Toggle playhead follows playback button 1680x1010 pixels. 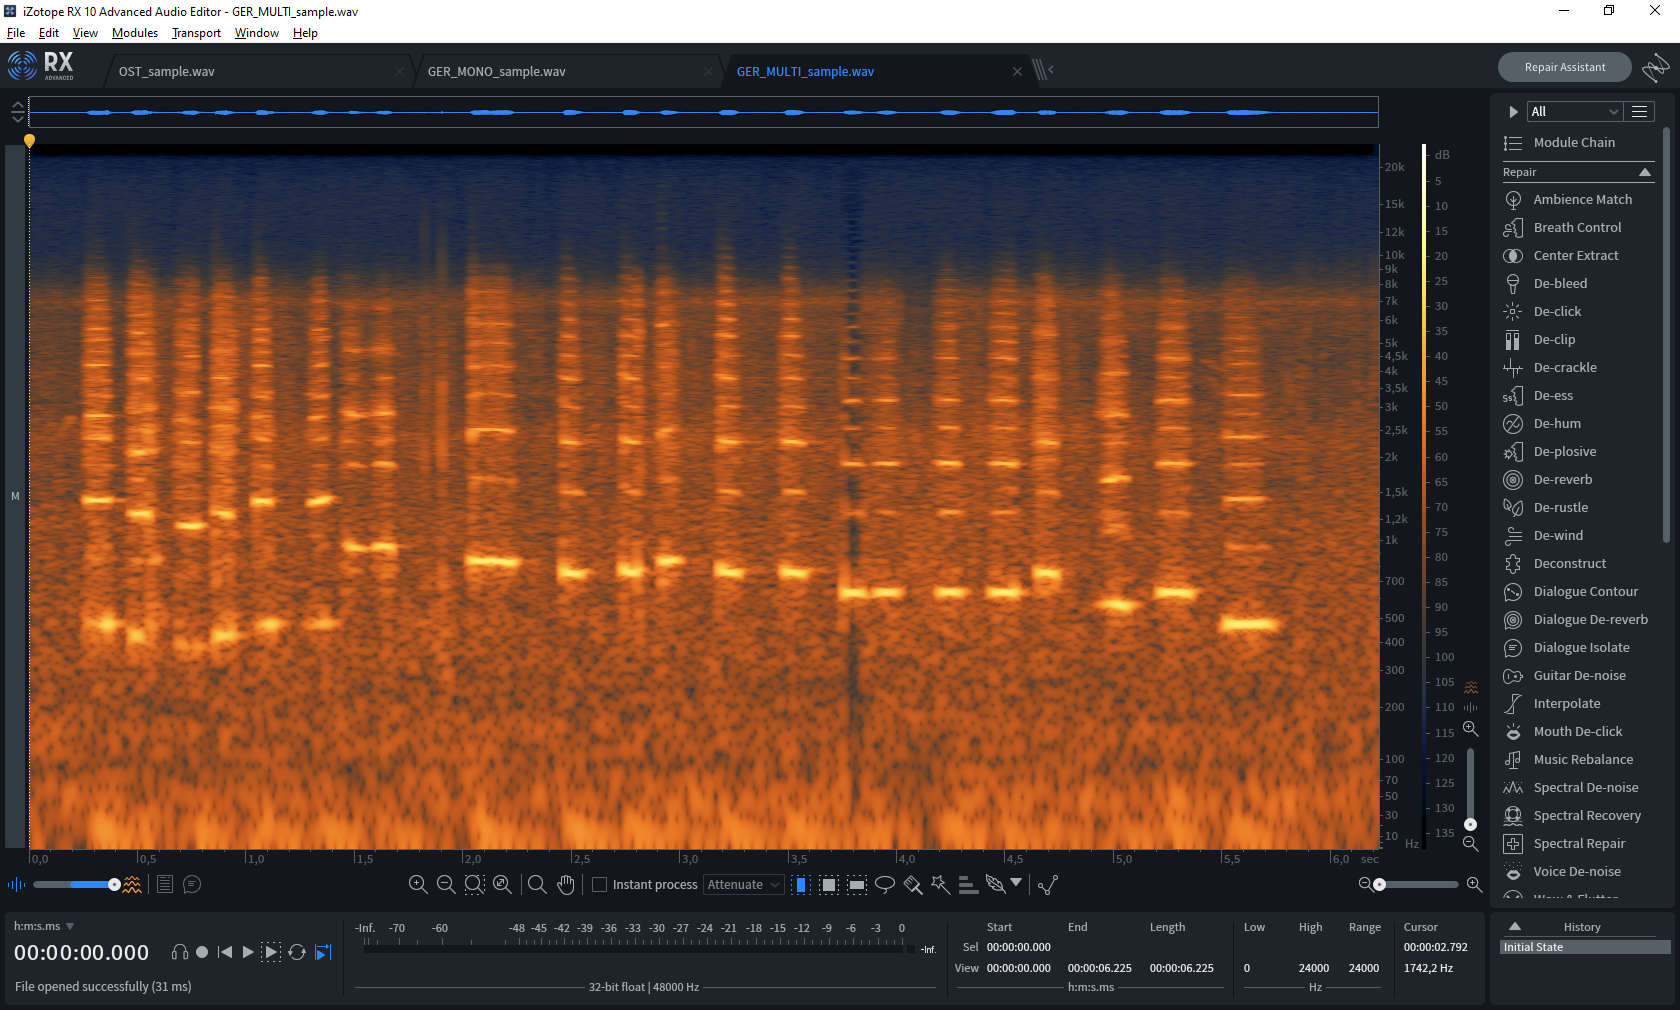coord(323,952)
